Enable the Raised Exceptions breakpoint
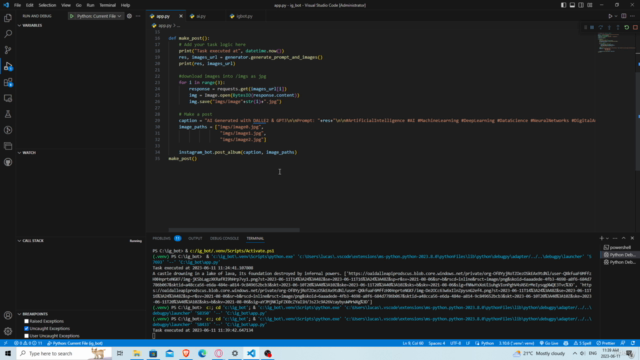The height and width of the screenshot is (360, 640). click(x=27, y=321)
